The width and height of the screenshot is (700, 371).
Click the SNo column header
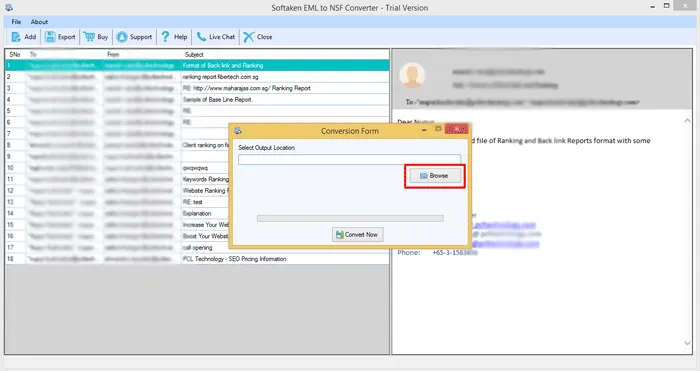click(x=15, y=54)
